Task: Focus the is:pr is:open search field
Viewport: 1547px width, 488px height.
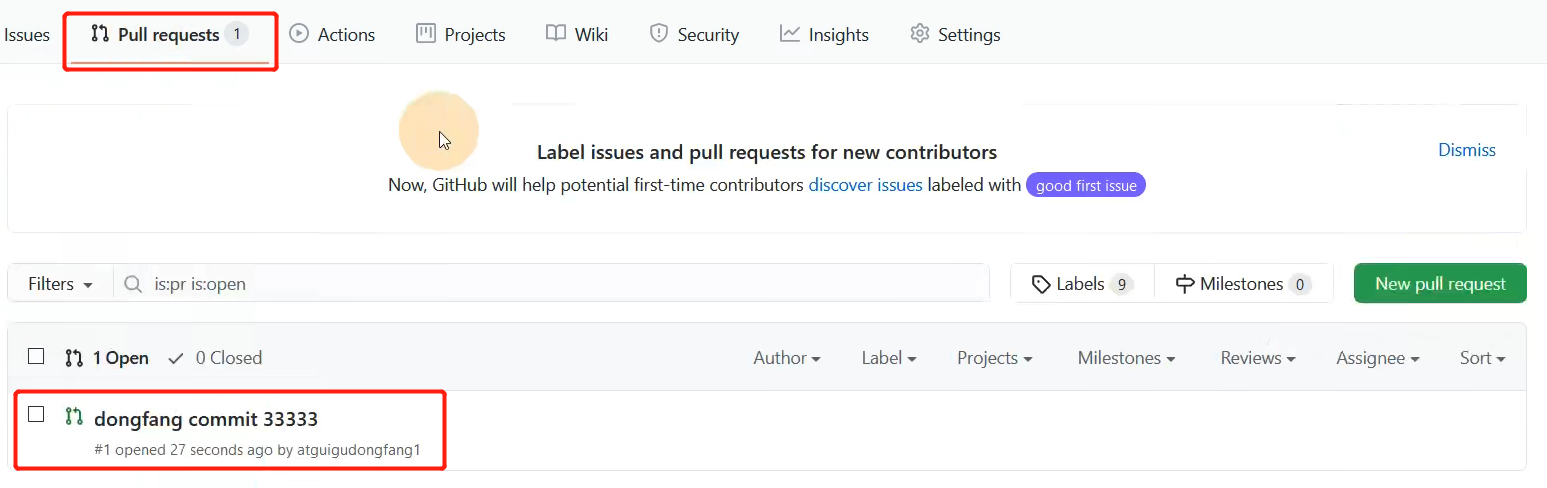Action: click(x=560, y=284)
